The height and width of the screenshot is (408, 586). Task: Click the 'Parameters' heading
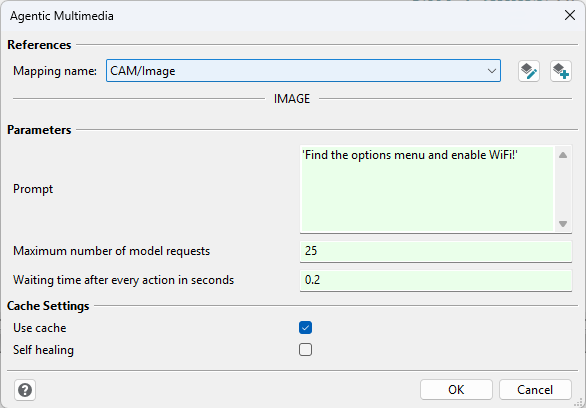tap(39, 130)
